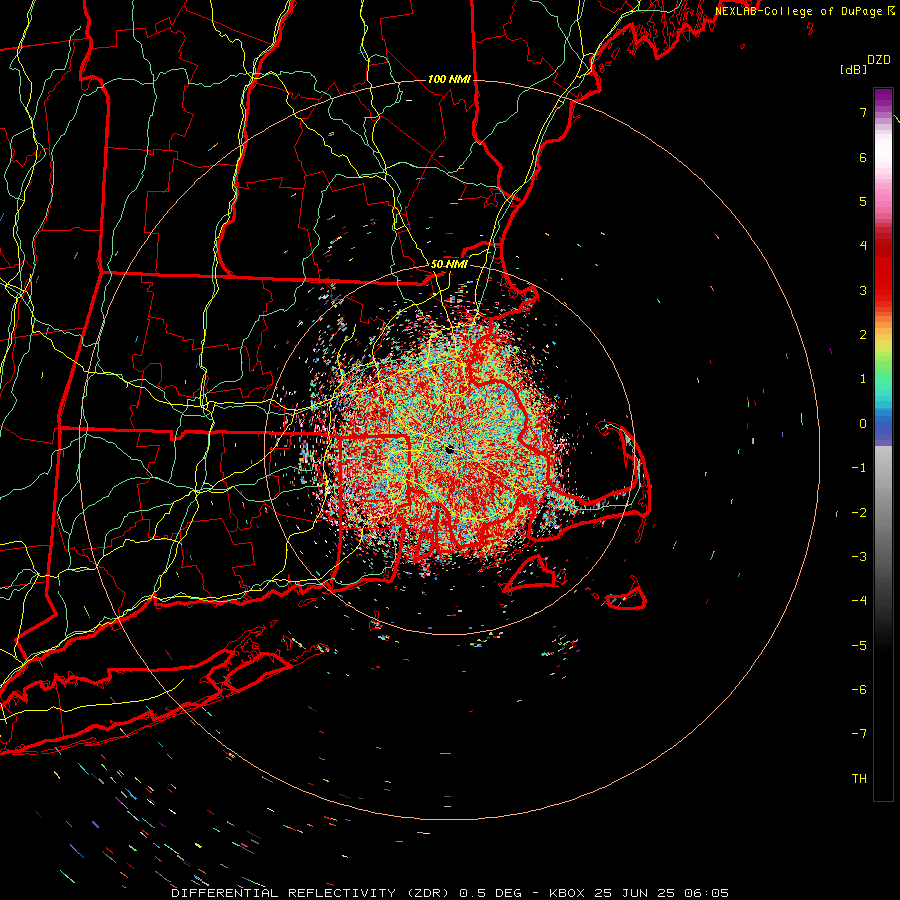Click the -7 value on the color scale
The height and width of the screenshot is (900, 900).
(x=859, y=734)
